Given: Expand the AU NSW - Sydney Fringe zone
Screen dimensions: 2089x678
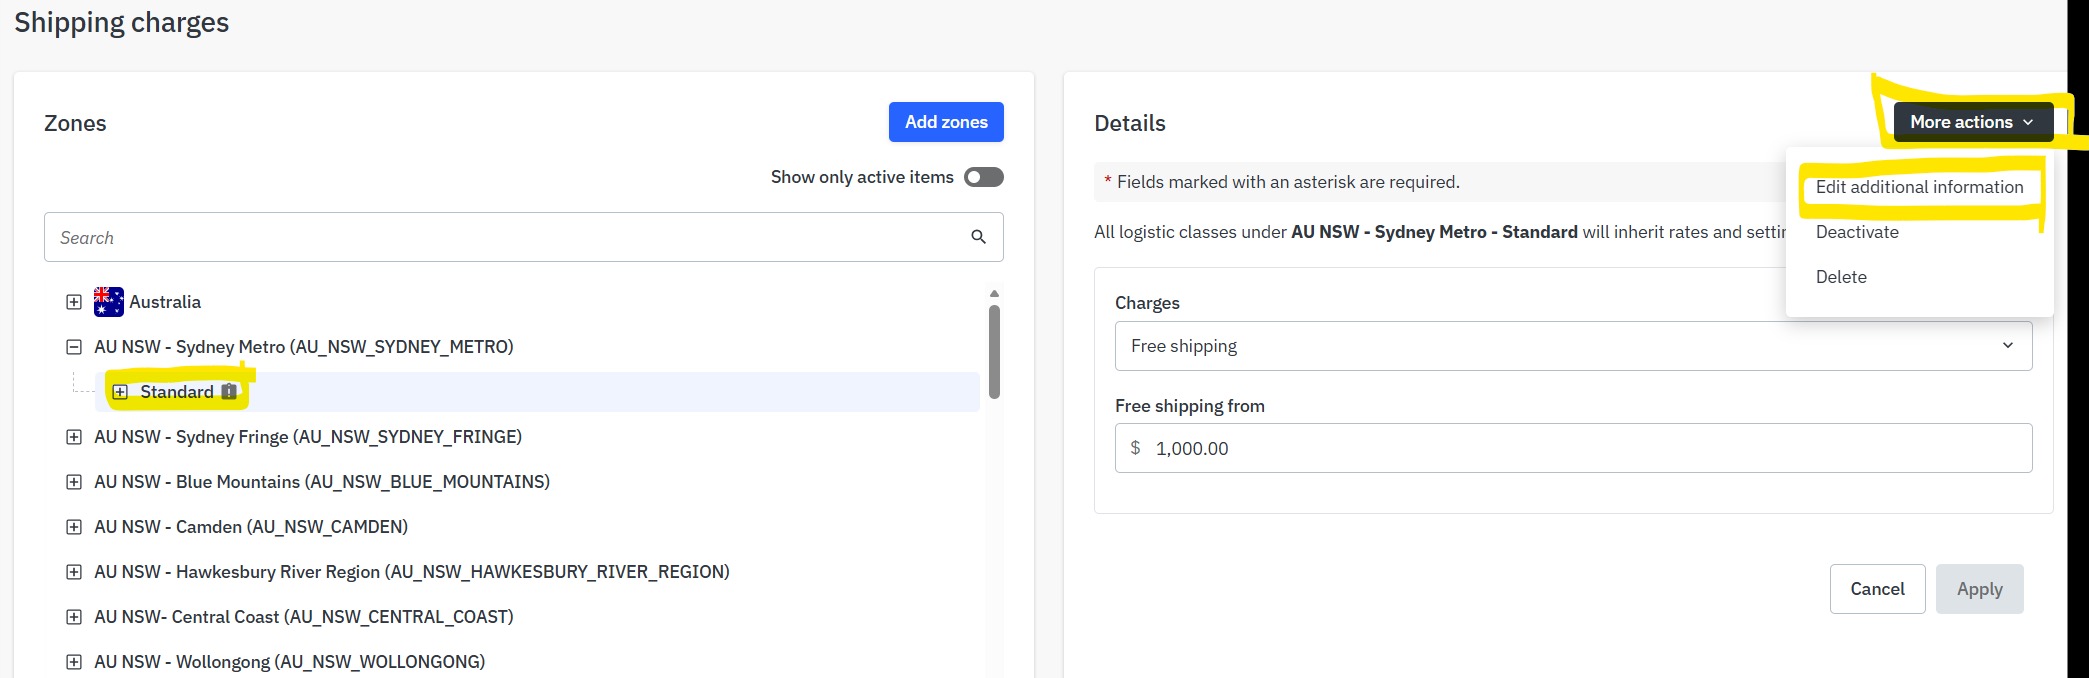Looking at the screenshot, I should pyautogui.click(x=74, y=437).
